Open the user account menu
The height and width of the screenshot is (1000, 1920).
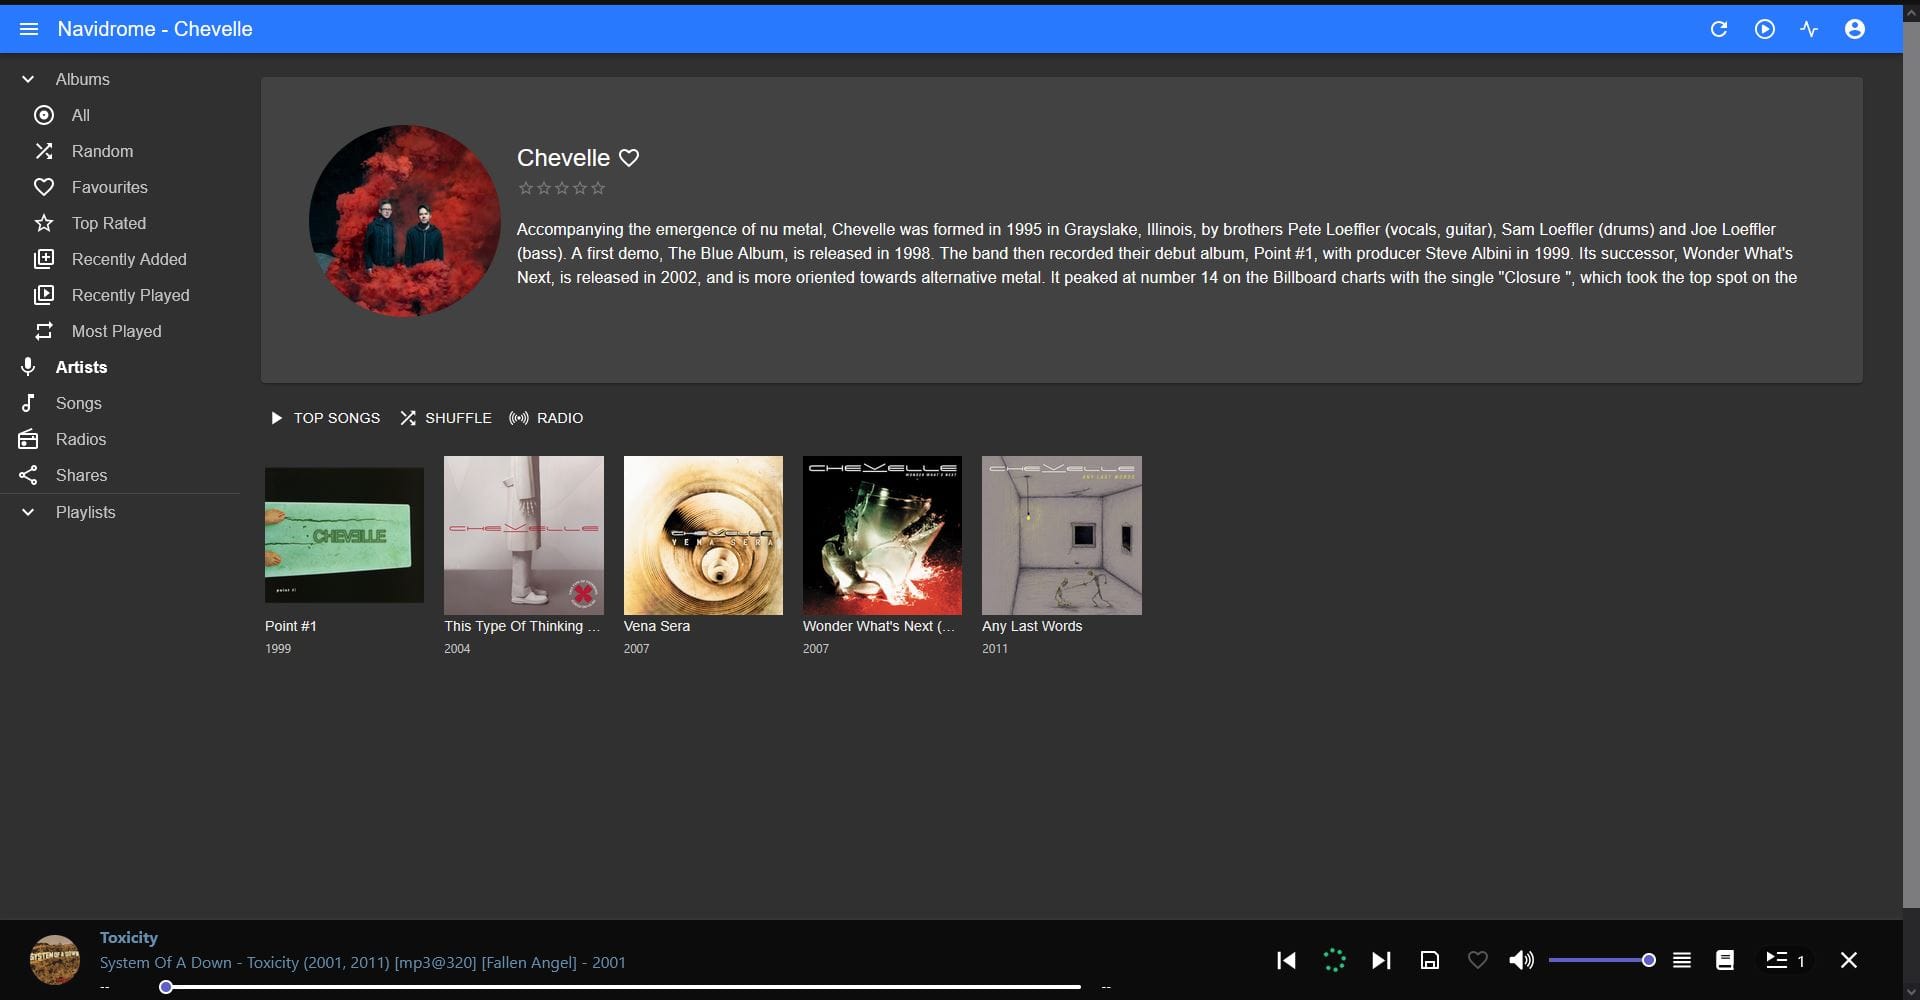pyautogui.click(x=1855, y=29)
